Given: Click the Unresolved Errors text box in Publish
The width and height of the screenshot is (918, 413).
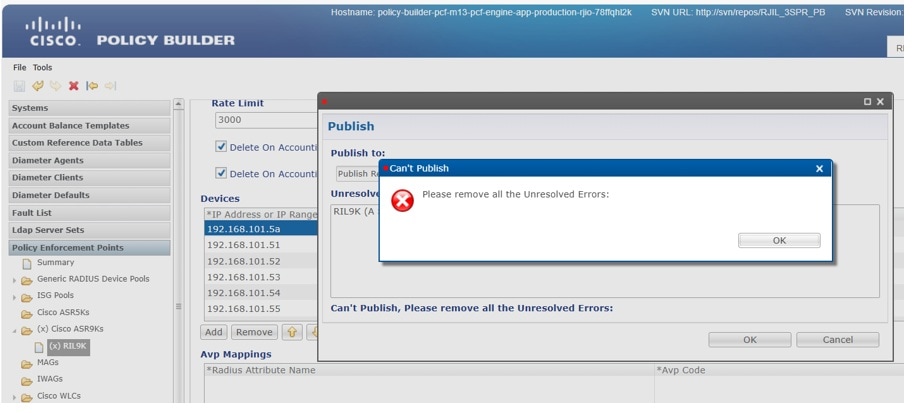Looking at the screenshot, I should [604, 251].
